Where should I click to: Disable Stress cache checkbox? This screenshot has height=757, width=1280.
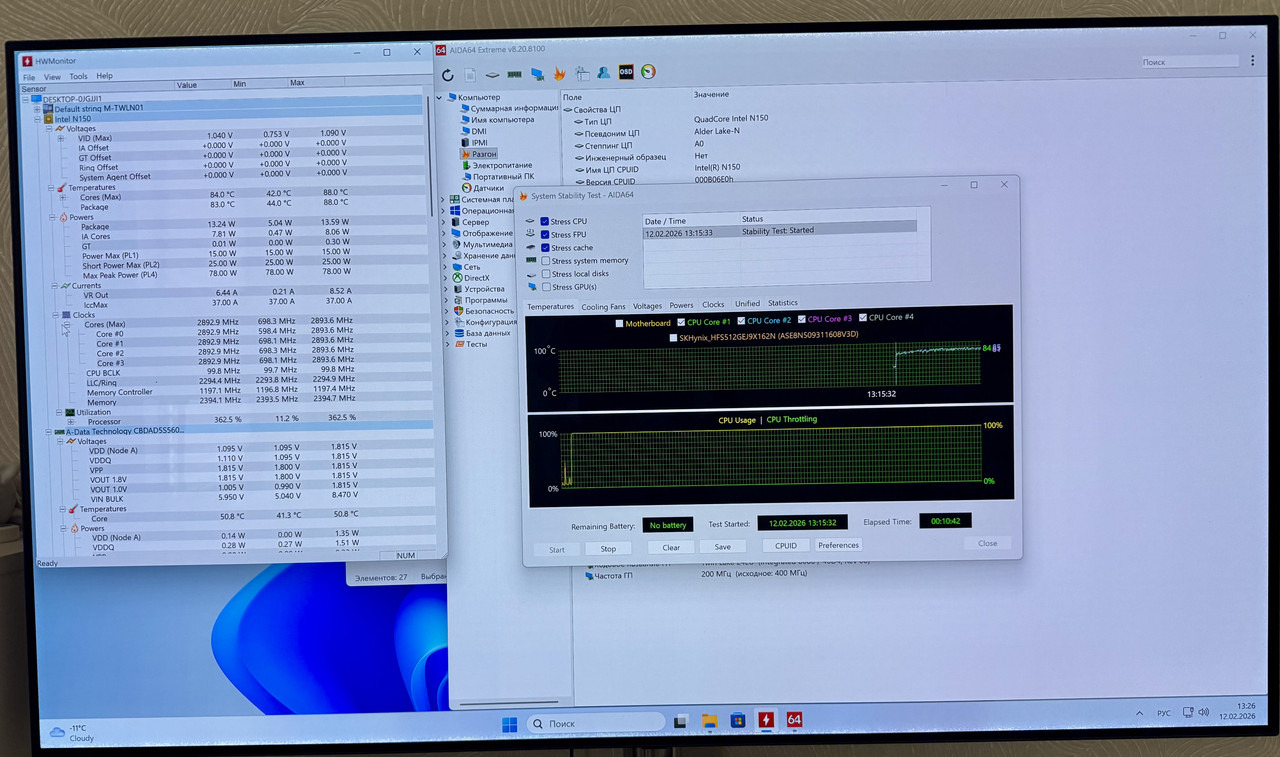[545, 247]
